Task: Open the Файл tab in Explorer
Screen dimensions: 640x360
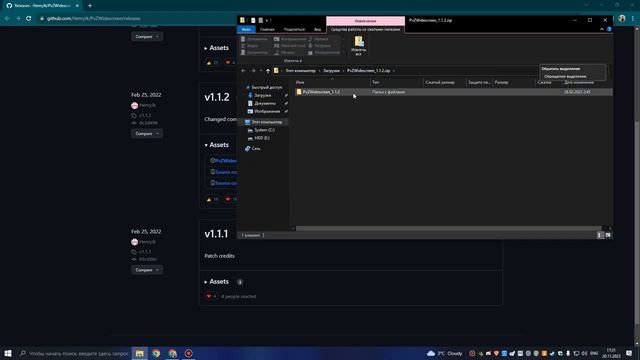Action: [246, 29]
